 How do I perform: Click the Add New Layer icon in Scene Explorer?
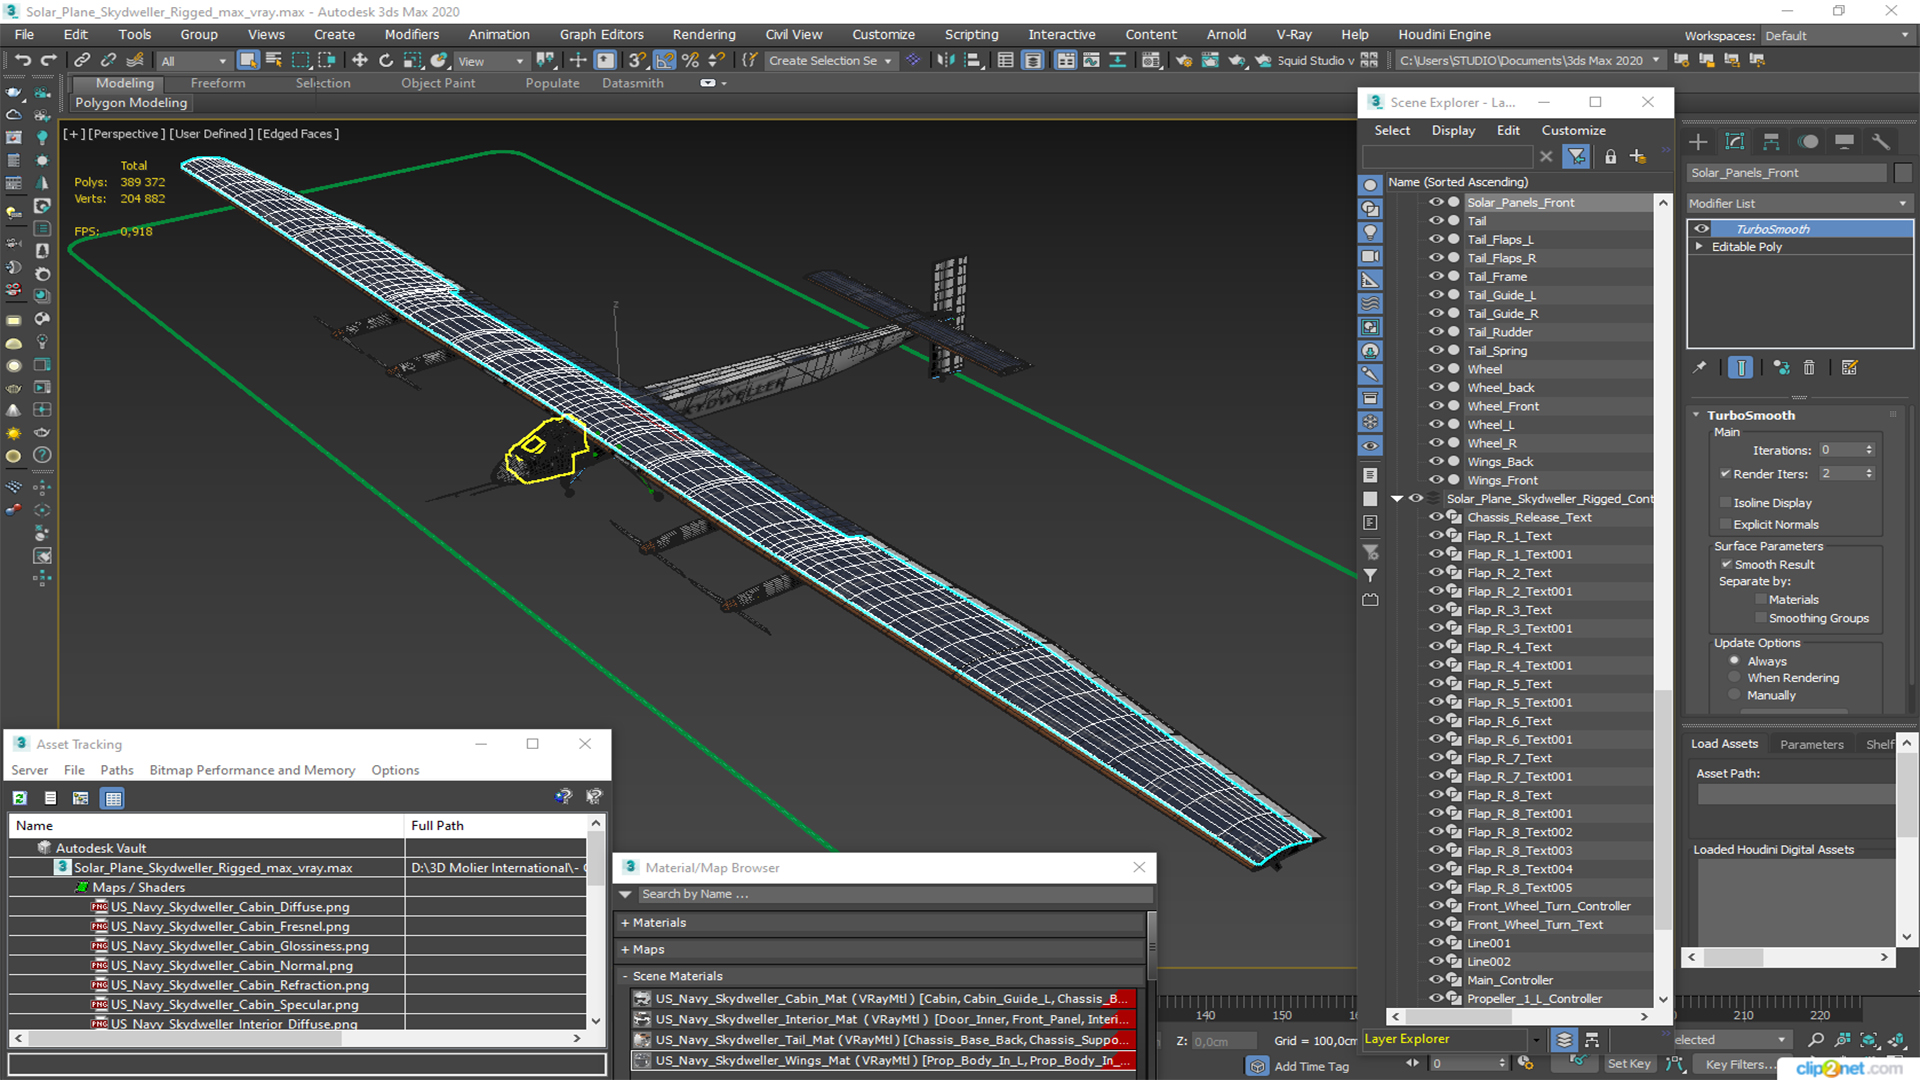coord(1638,157)
